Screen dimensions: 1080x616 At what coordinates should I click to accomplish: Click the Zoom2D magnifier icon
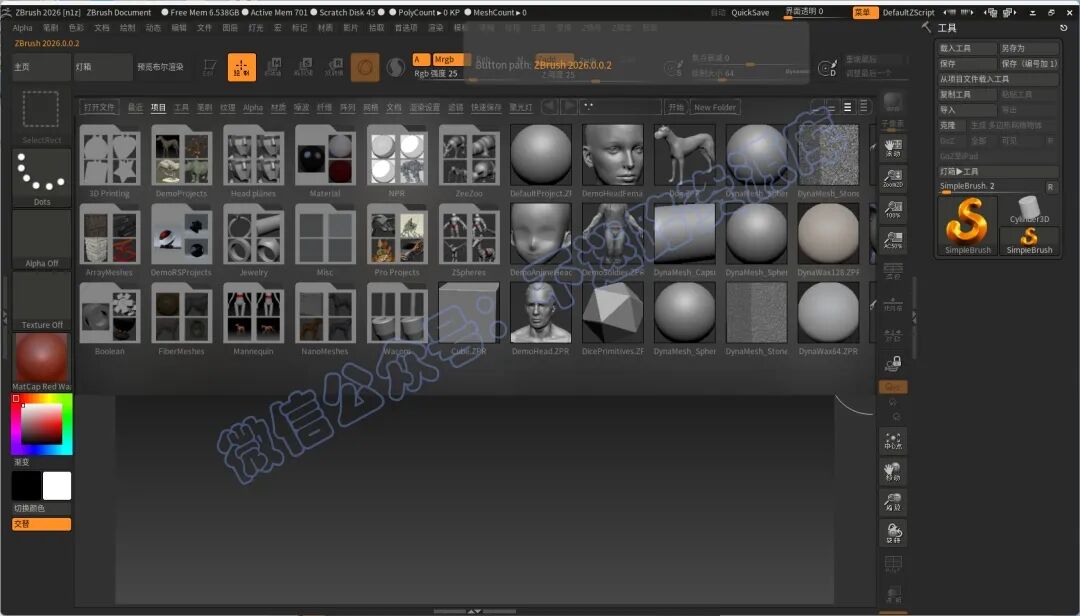pos(893,178)
